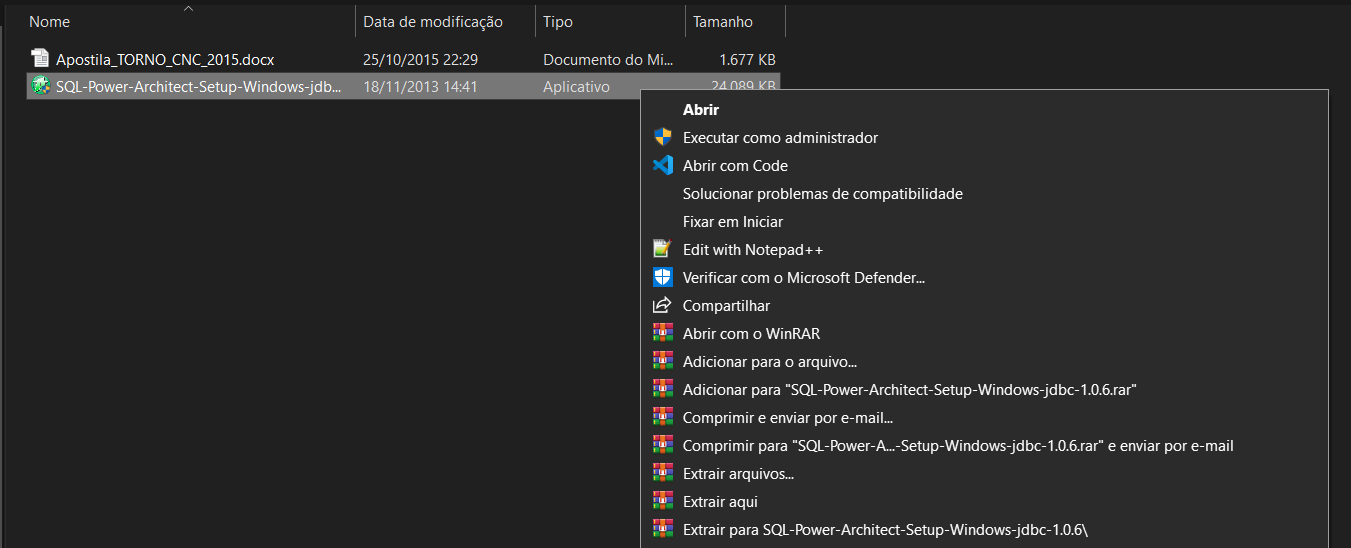This screenshot has height=548, width=1351.
Task: Sort by Data de modificação column header
Action: pos(445,21)
